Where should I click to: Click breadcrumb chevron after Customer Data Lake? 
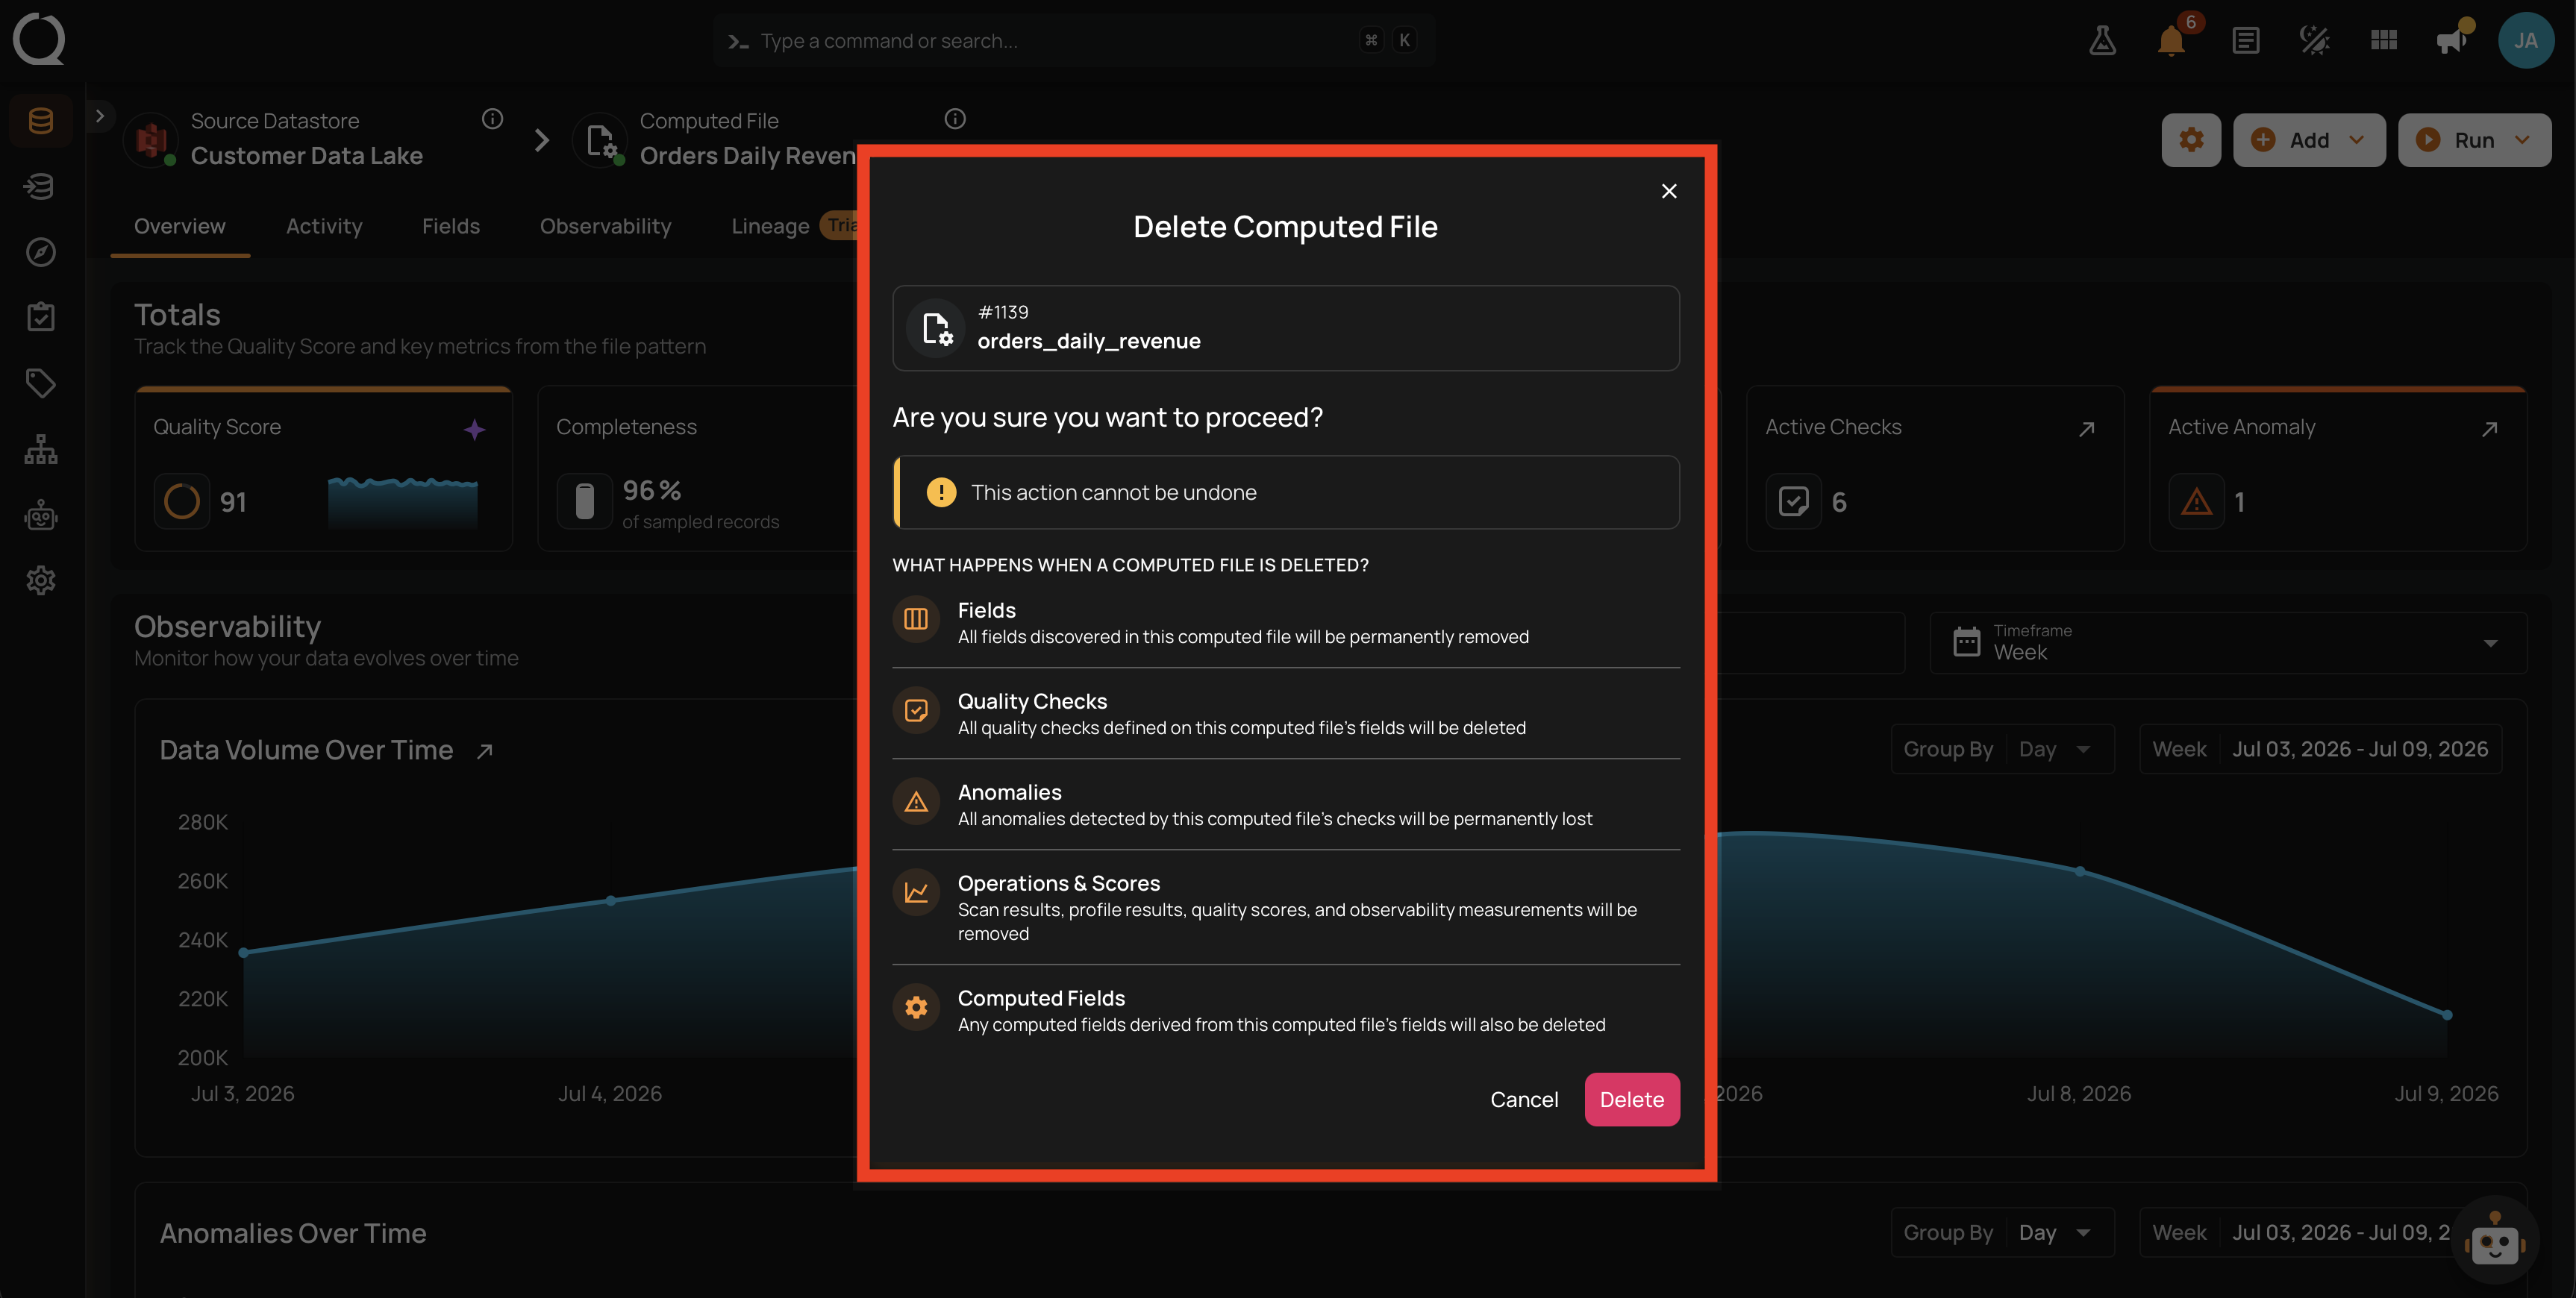click(x=541, y=140)
